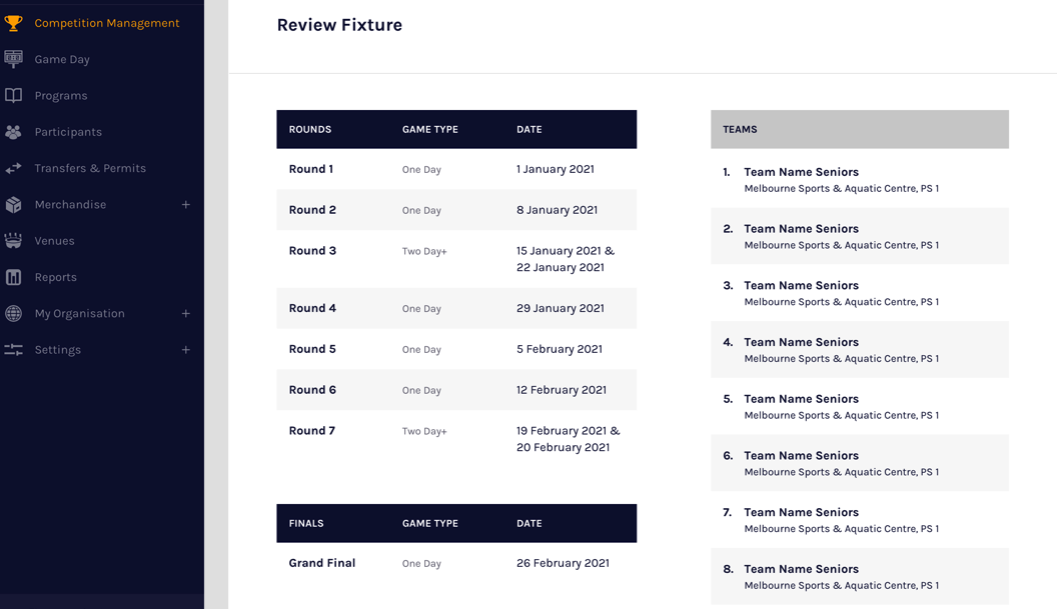1057x609 pixels.
Task: Click the Round 7 fixture row
Action: pos(456,439)
